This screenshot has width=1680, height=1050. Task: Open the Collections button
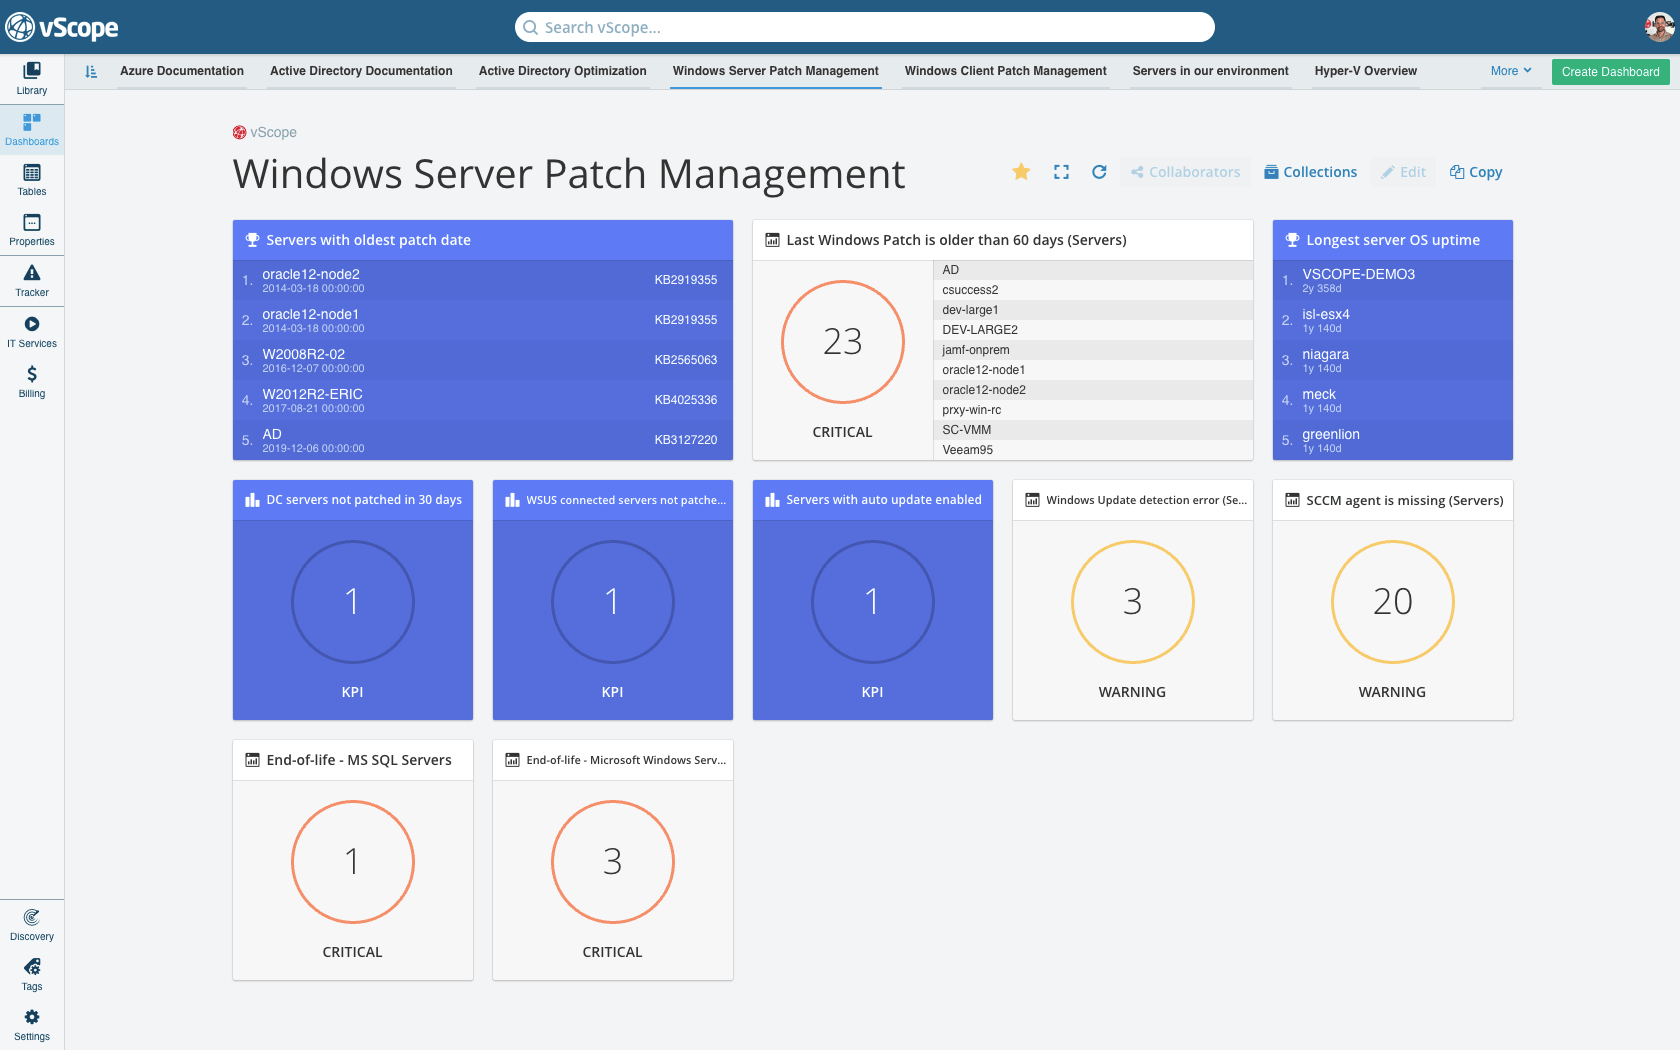click(1310, 172)
